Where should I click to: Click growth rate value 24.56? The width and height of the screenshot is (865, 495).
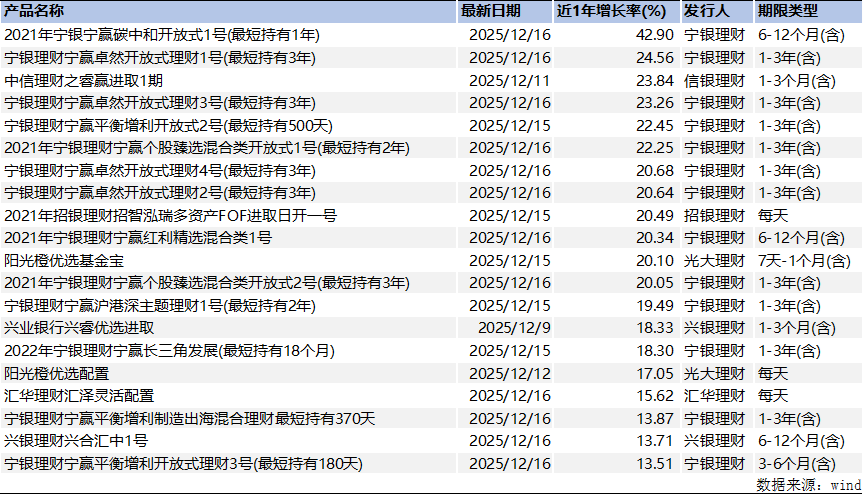[655, 58]
